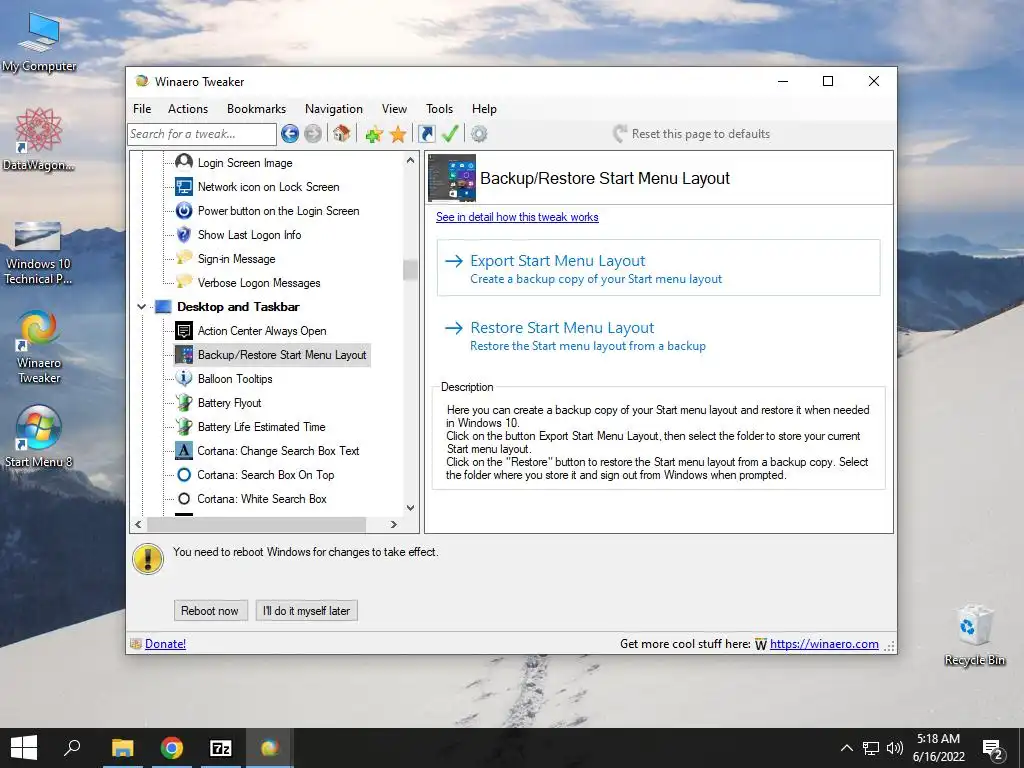
Task: Click the Network icon on Lock Screen icon
Action: pyautogui.click(x=184, y=186)
